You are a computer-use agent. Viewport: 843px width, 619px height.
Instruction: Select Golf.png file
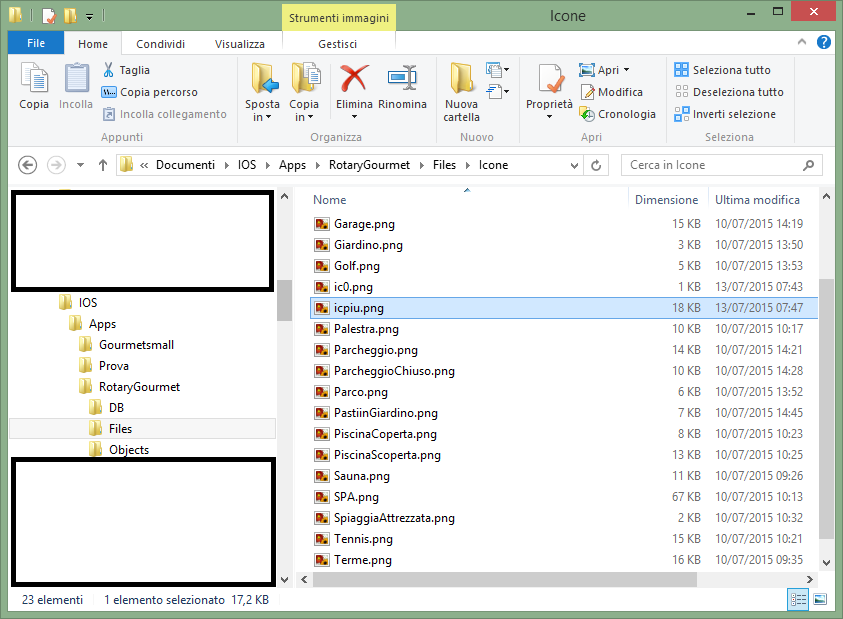(x=564, y=266)
